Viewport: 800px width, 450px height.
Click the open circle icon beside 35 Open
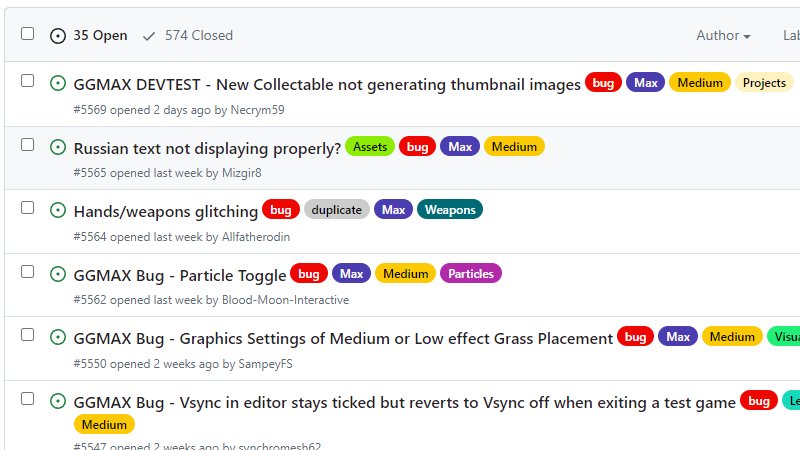[58, 36]
